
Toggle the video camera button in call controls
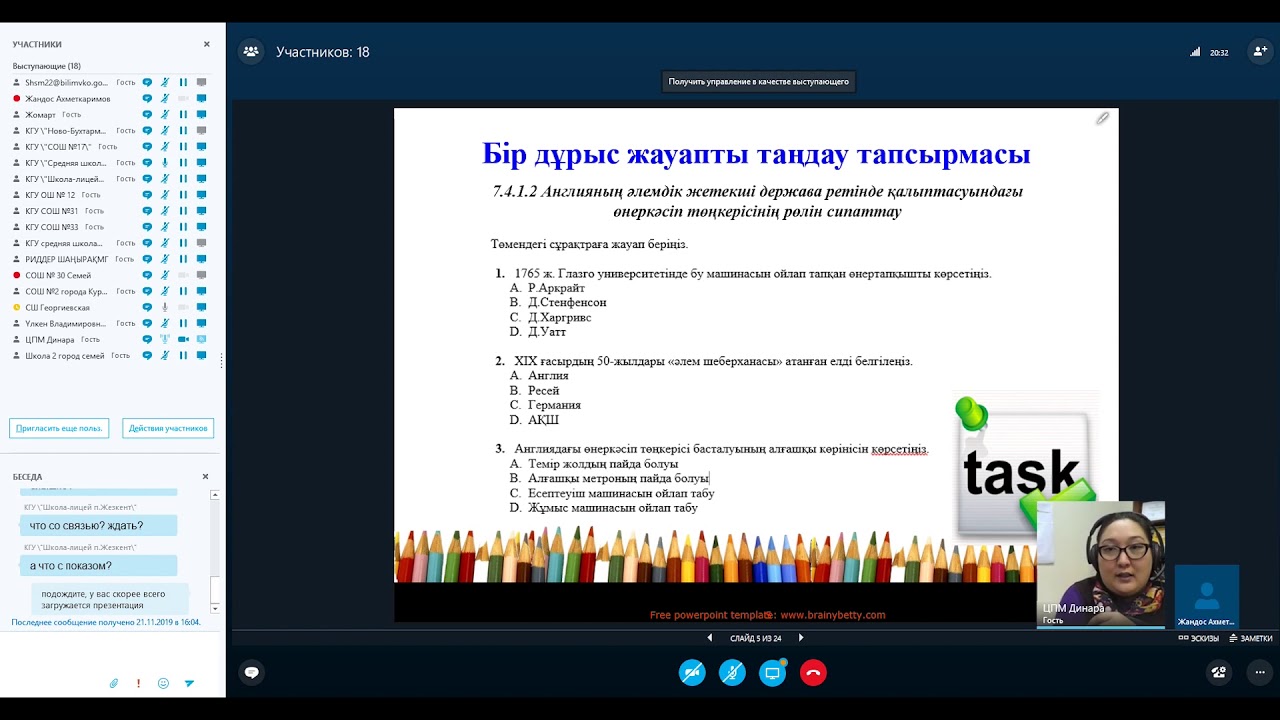[x=692, y=673]
